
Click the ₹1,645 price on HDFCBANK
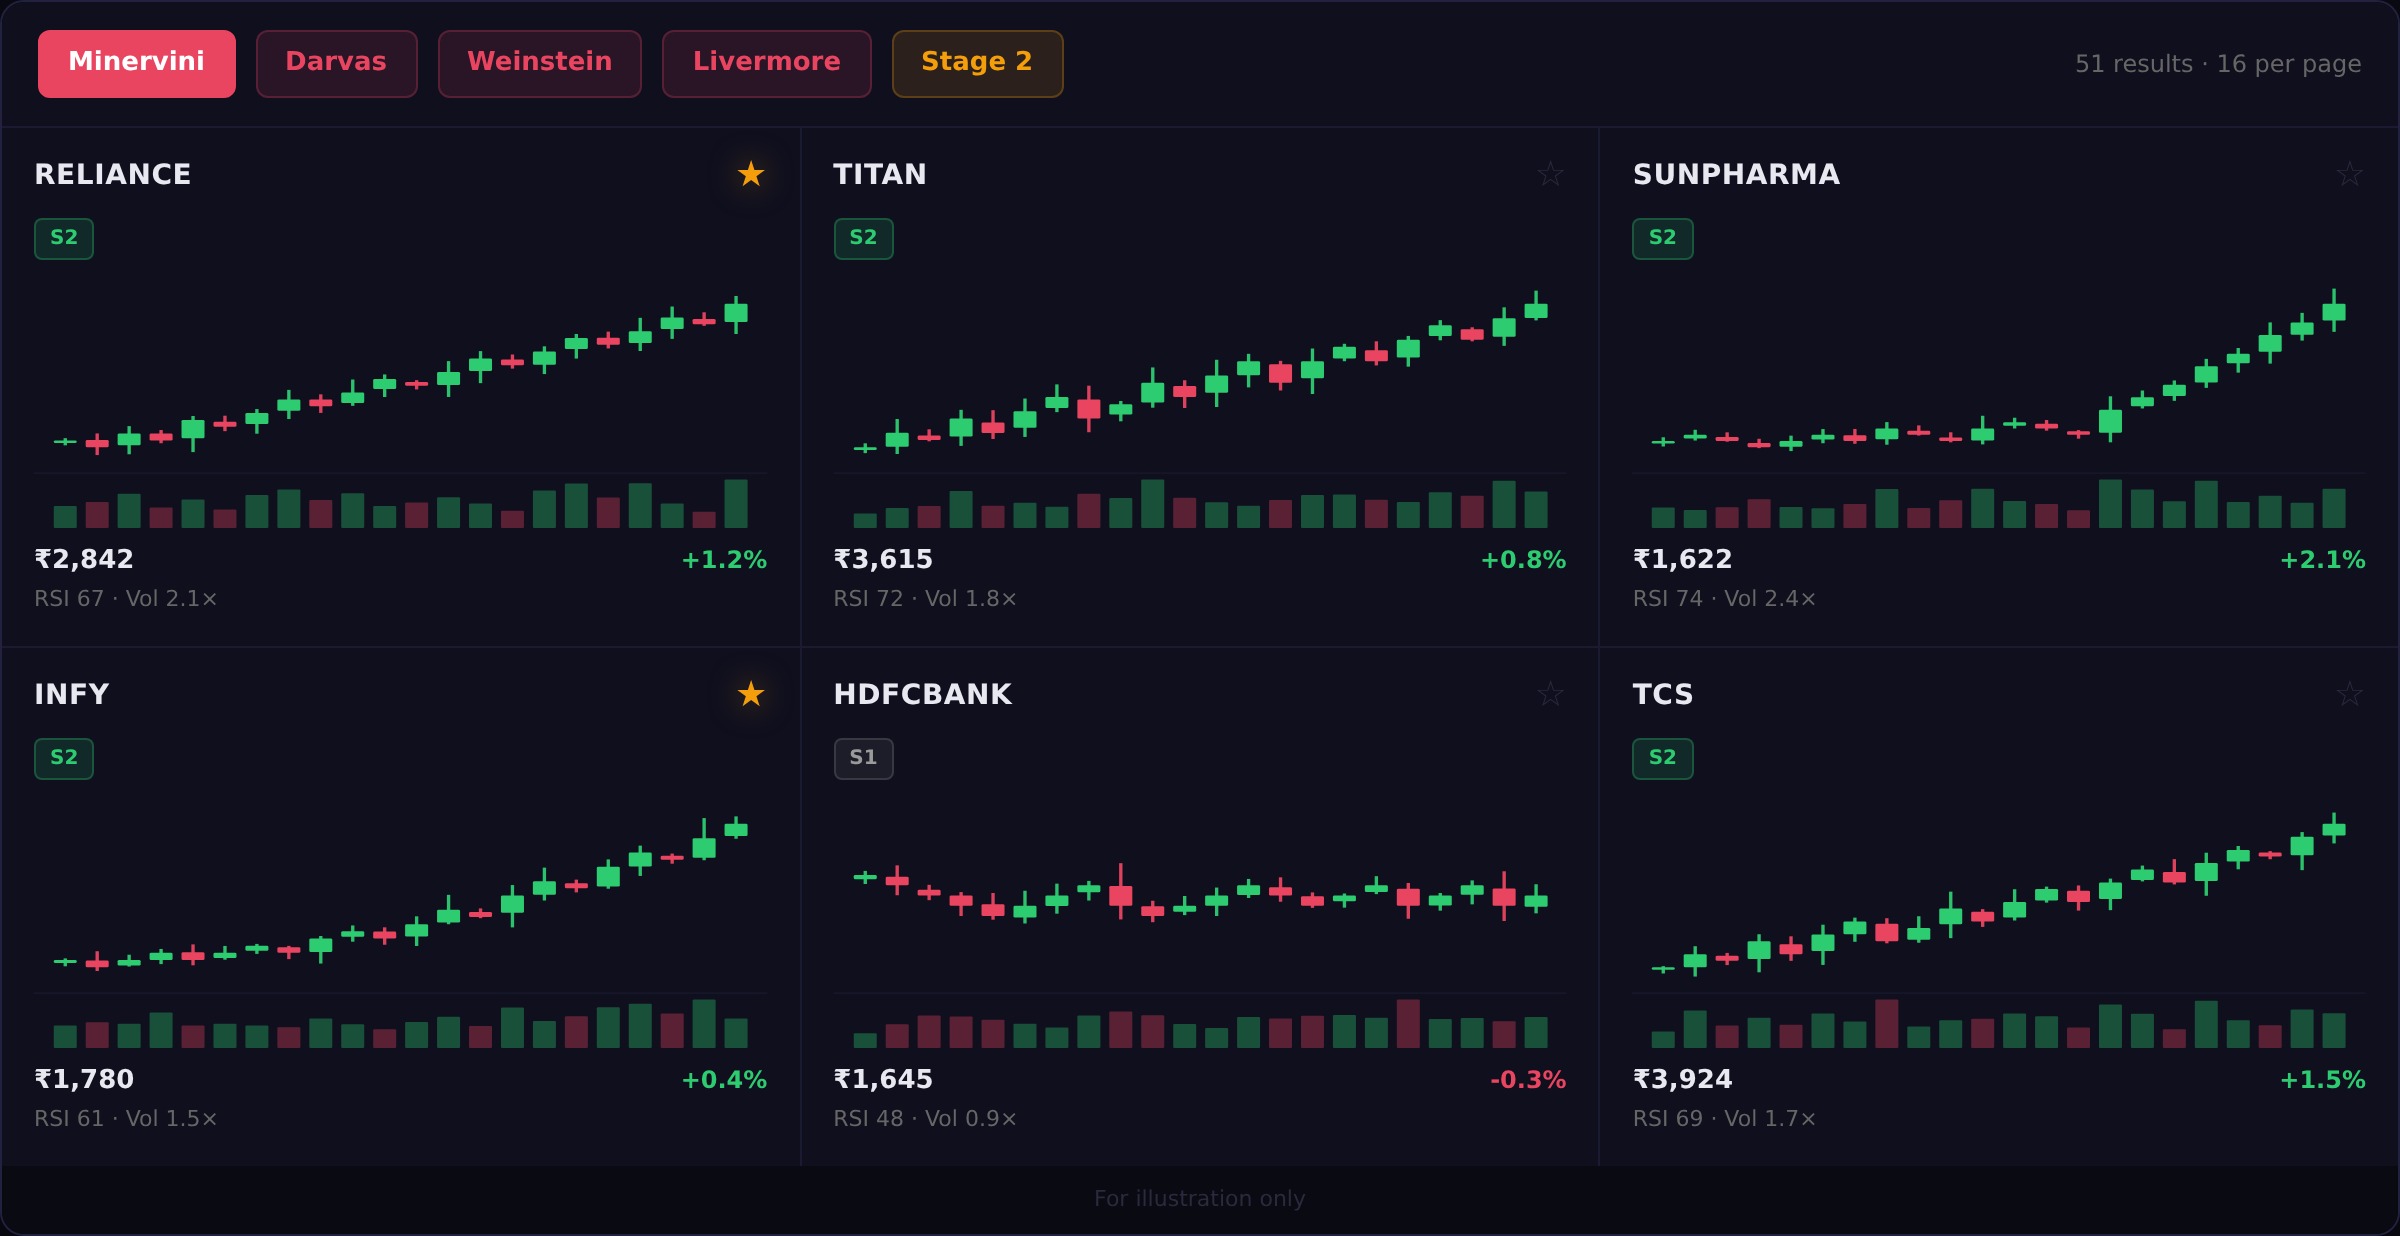[883, 1080]
